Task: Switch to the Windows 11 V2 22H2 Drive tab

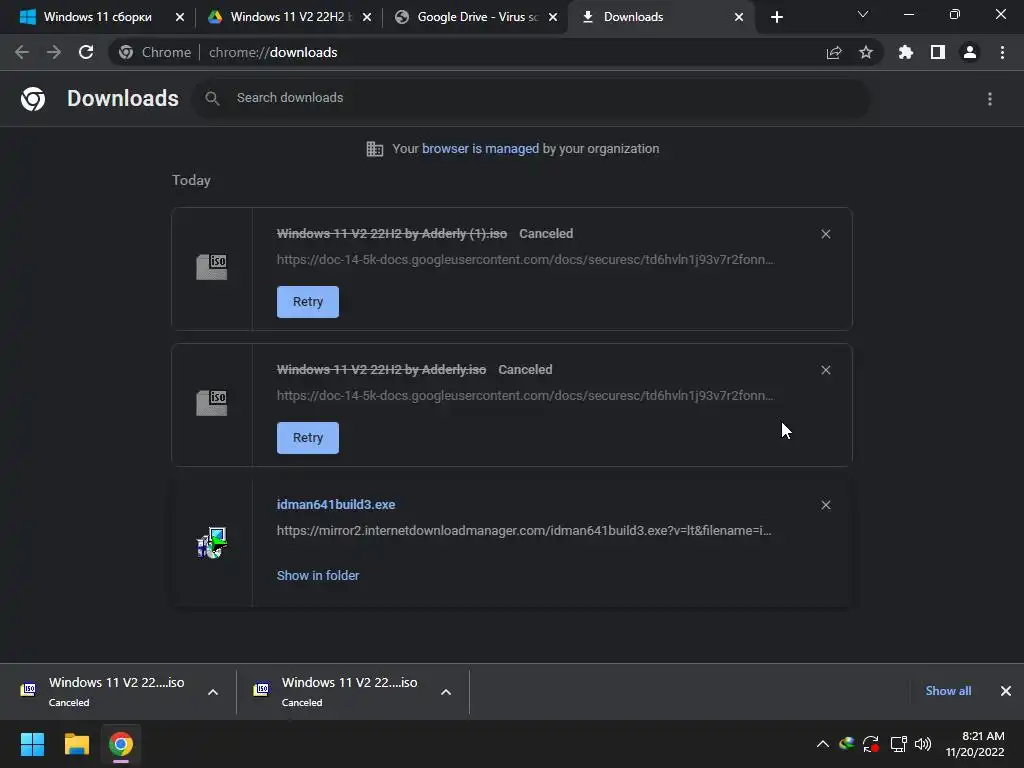Action: pos(288,17)
